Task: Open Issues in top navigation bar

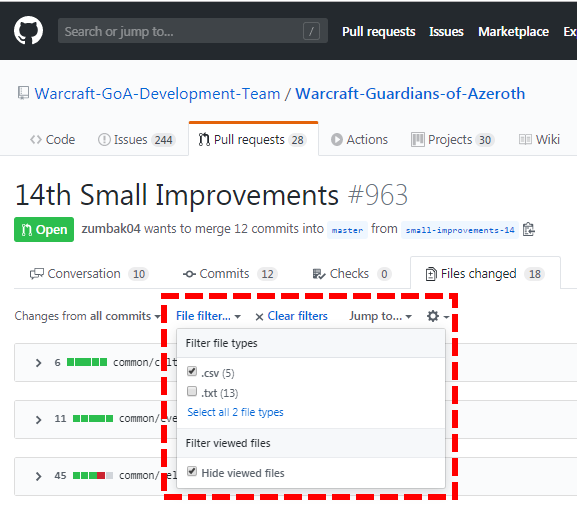Action: pos(446,31)
